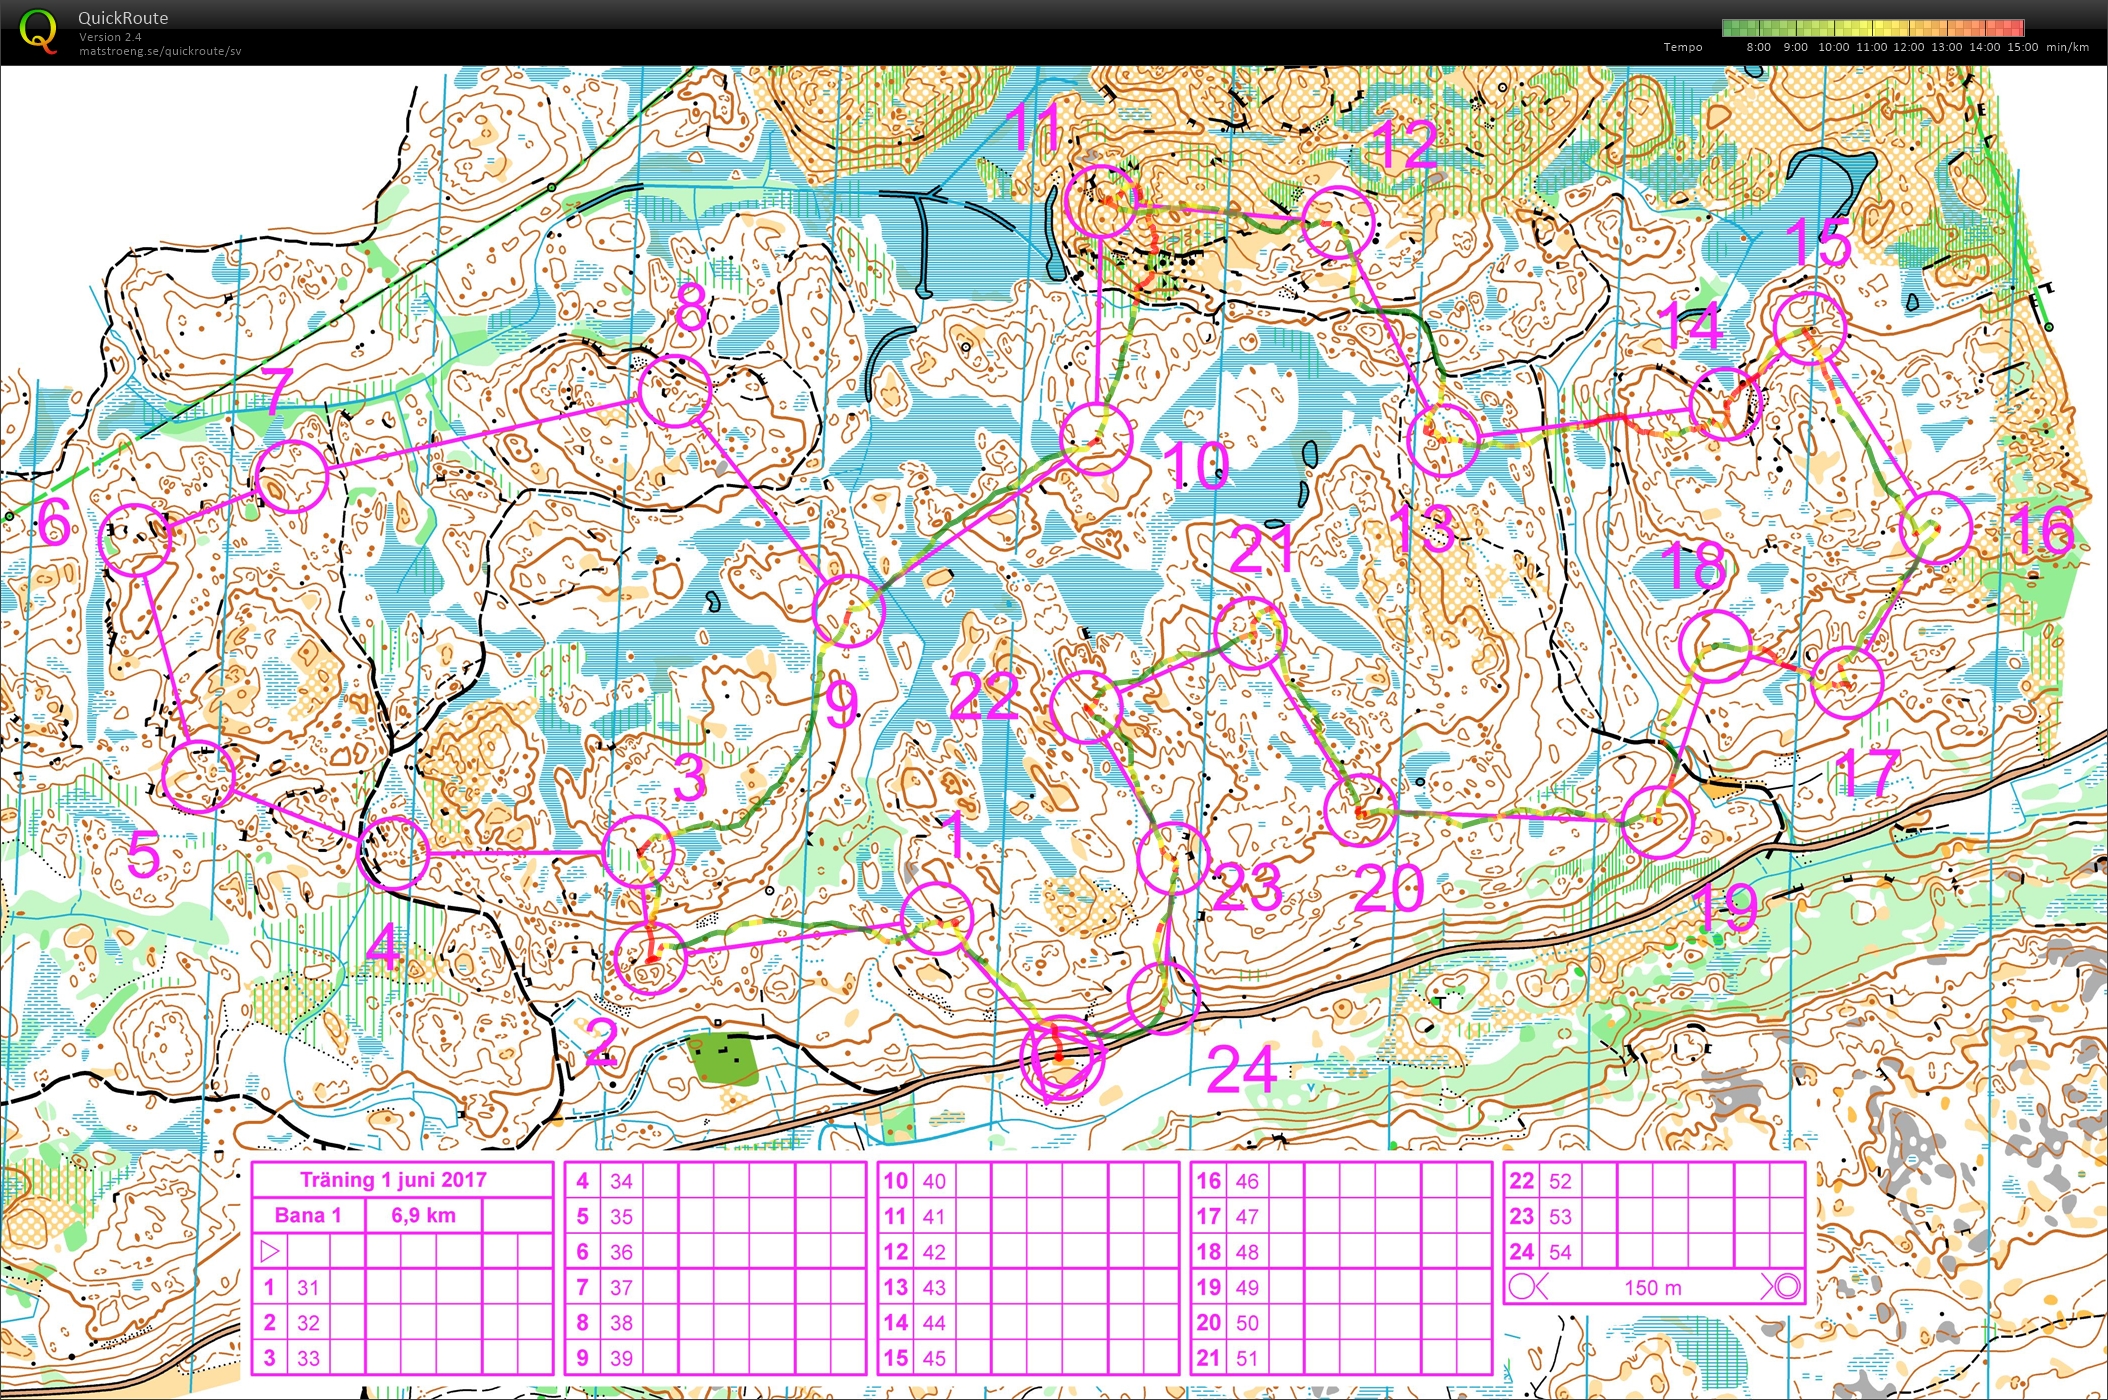Click control description row '10 40'

point(1028,1181)
